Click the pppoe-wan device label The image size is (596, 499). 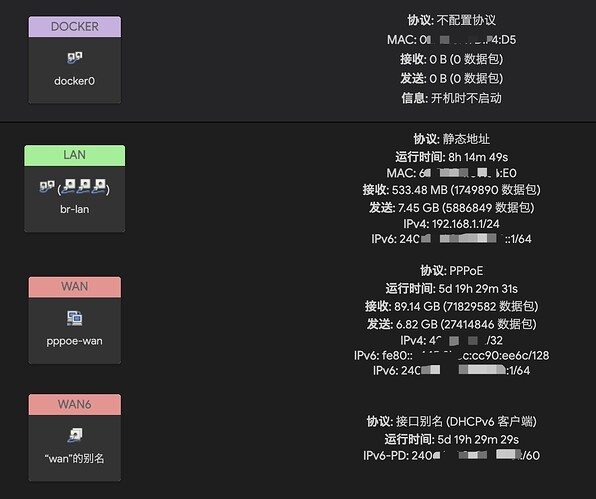(x=74, y=341)
